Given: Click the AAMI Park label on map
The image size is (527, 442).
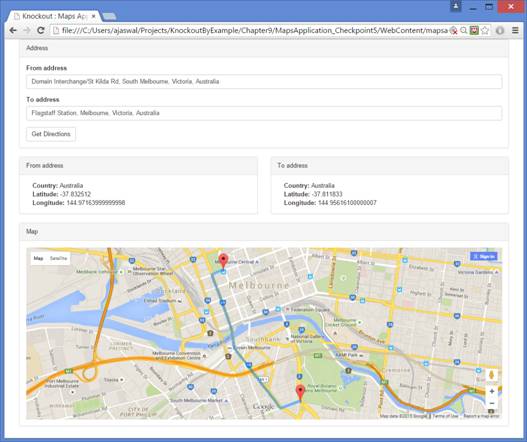Looking at the screenshot, I should (x=346, y=355).
